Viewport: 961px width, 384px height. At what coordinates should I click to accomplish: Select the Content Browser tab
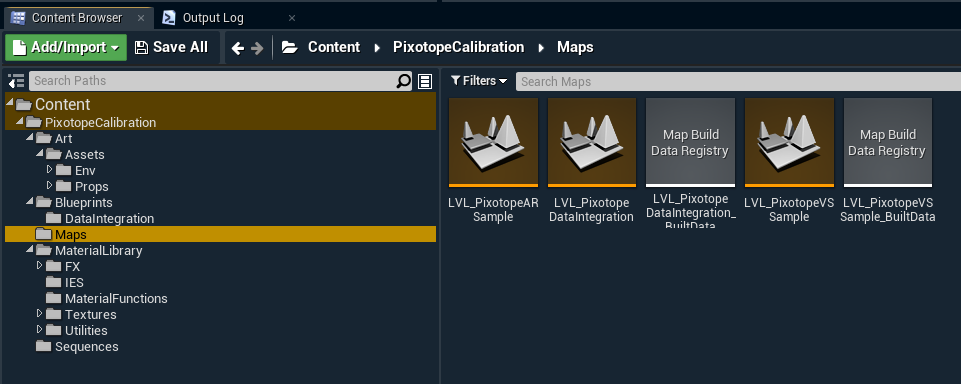(x=77, y=18)
